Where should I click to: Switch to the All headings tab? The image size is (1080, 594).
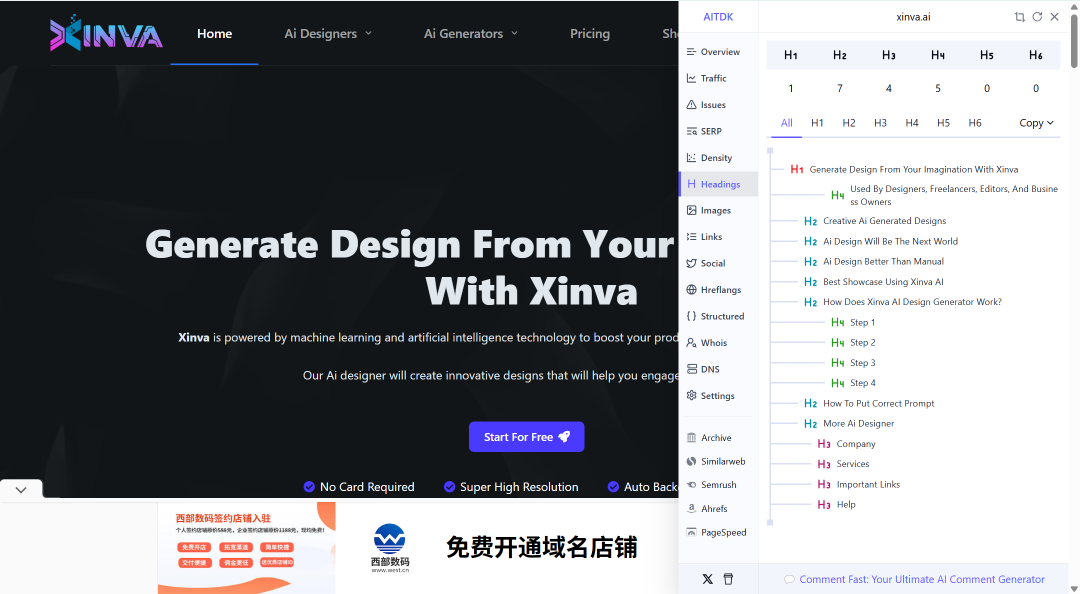(787, 123)
